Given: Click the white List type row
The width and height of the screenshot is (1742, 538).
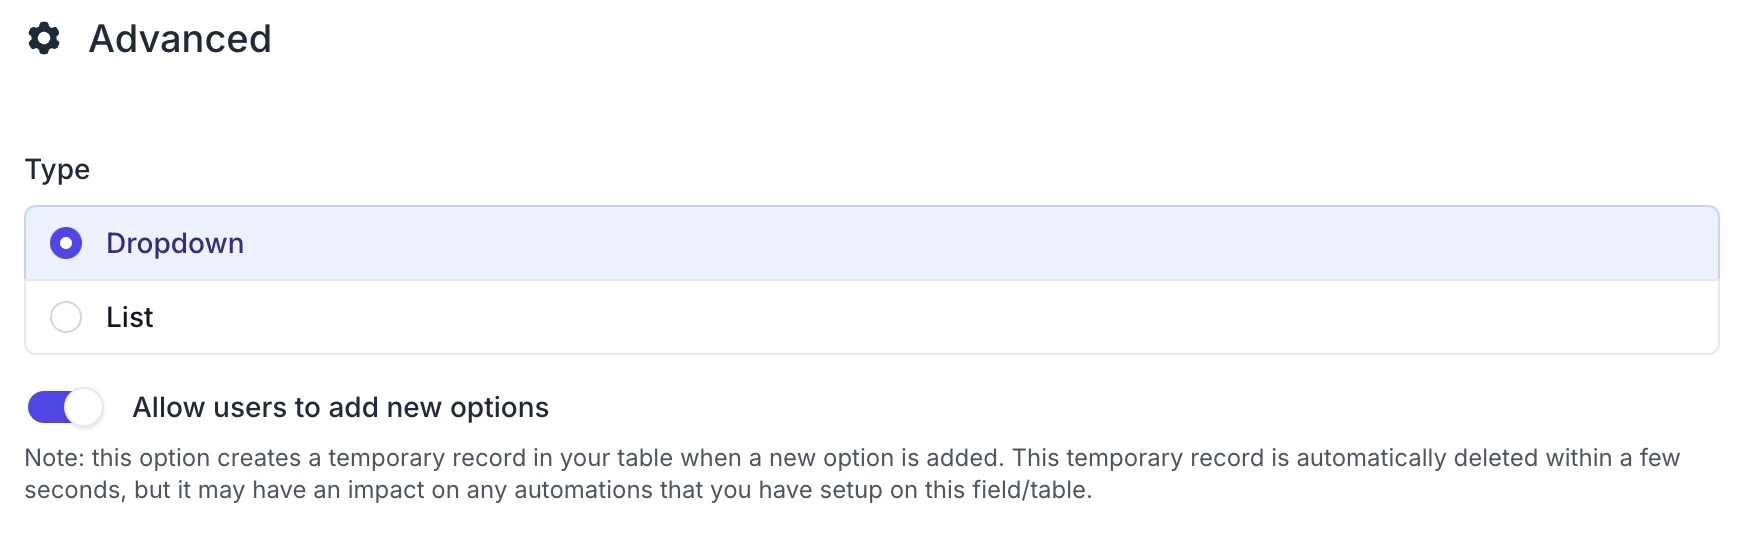Looking at the screenshot, I should click(872, 317).
